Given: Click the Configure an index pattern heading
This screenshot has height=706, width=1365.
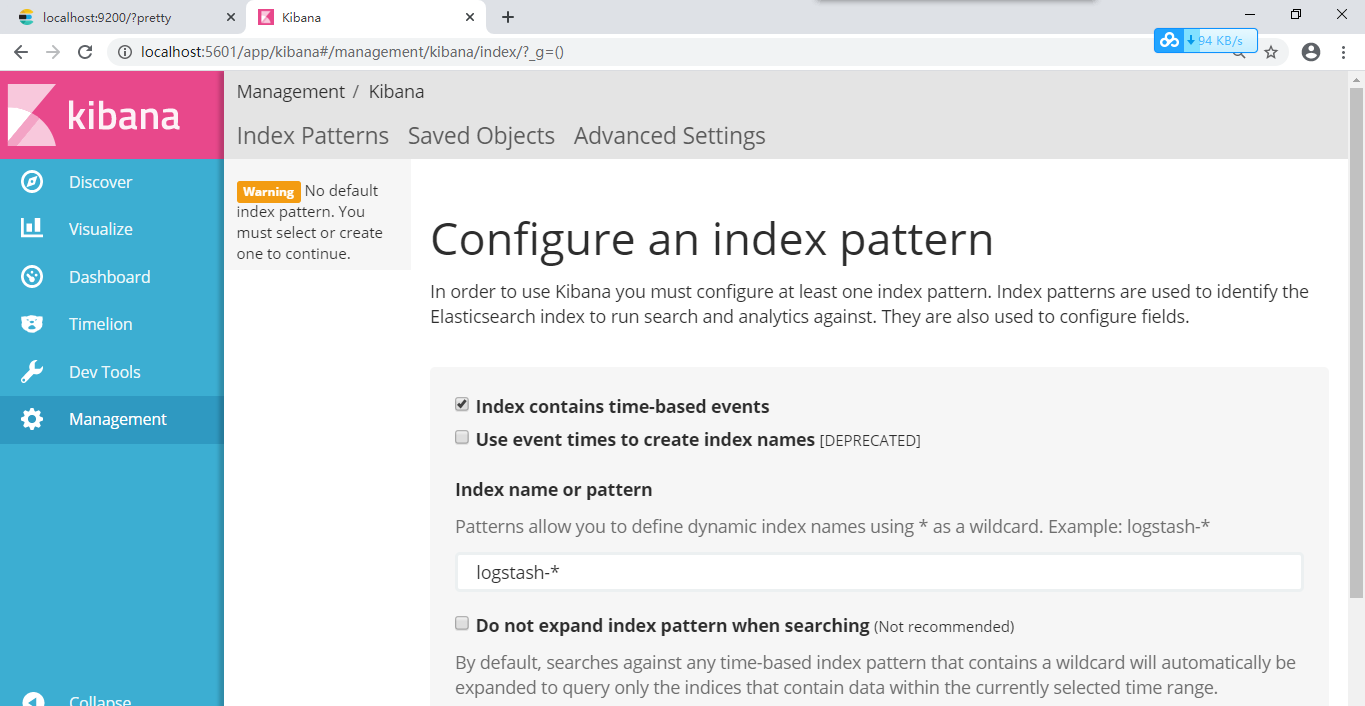Looking at the screenshot, I should click(x=712, y=239).
